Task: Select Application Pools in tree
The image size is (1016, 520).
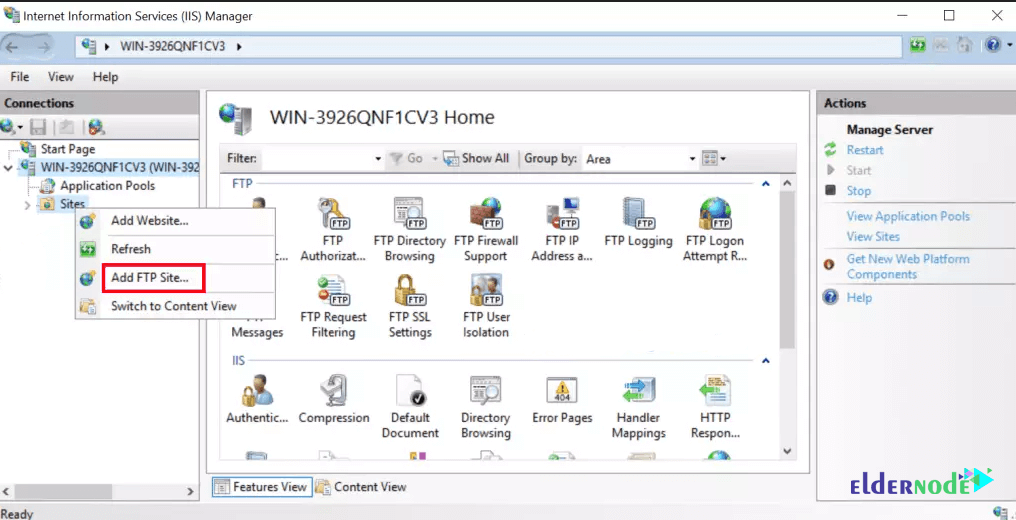Action: point(107,186)
